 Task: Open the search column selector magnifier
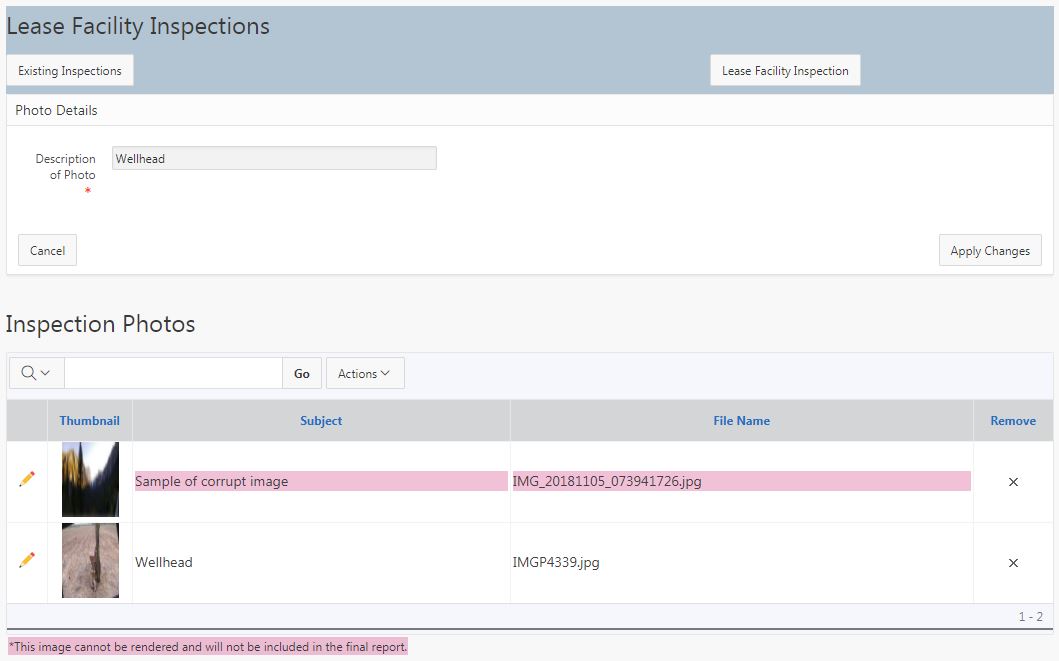pos(36,373)
